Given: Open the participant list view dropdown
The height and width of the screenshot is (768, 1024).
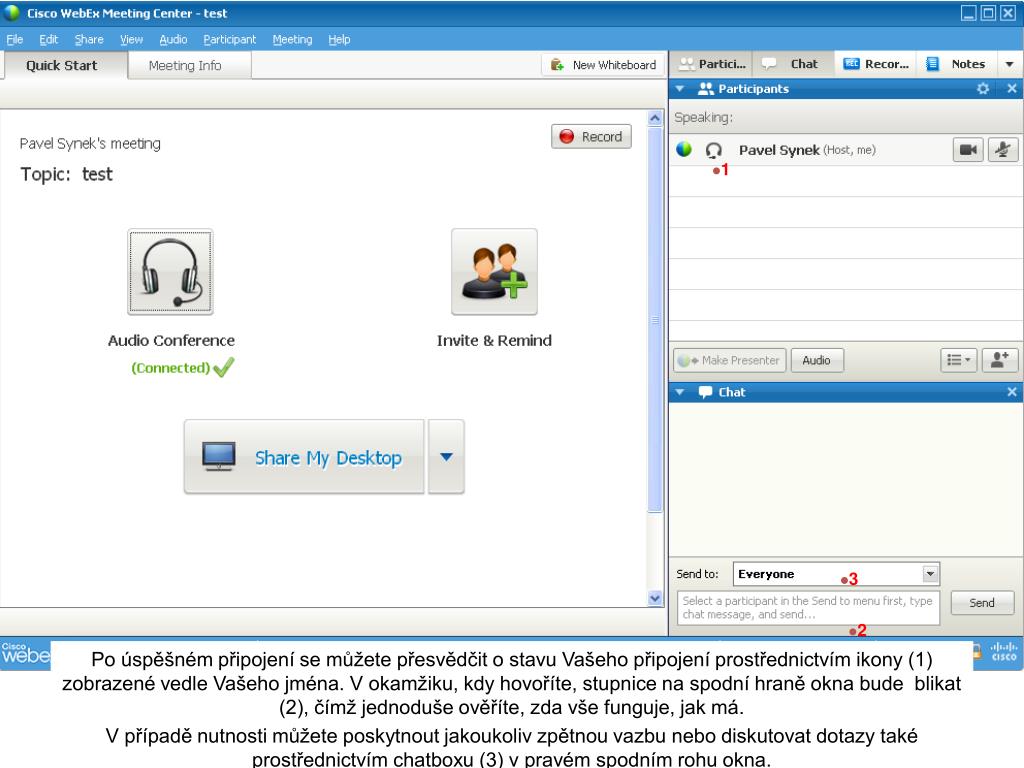Looking at the screenshot, I should 958,360.
